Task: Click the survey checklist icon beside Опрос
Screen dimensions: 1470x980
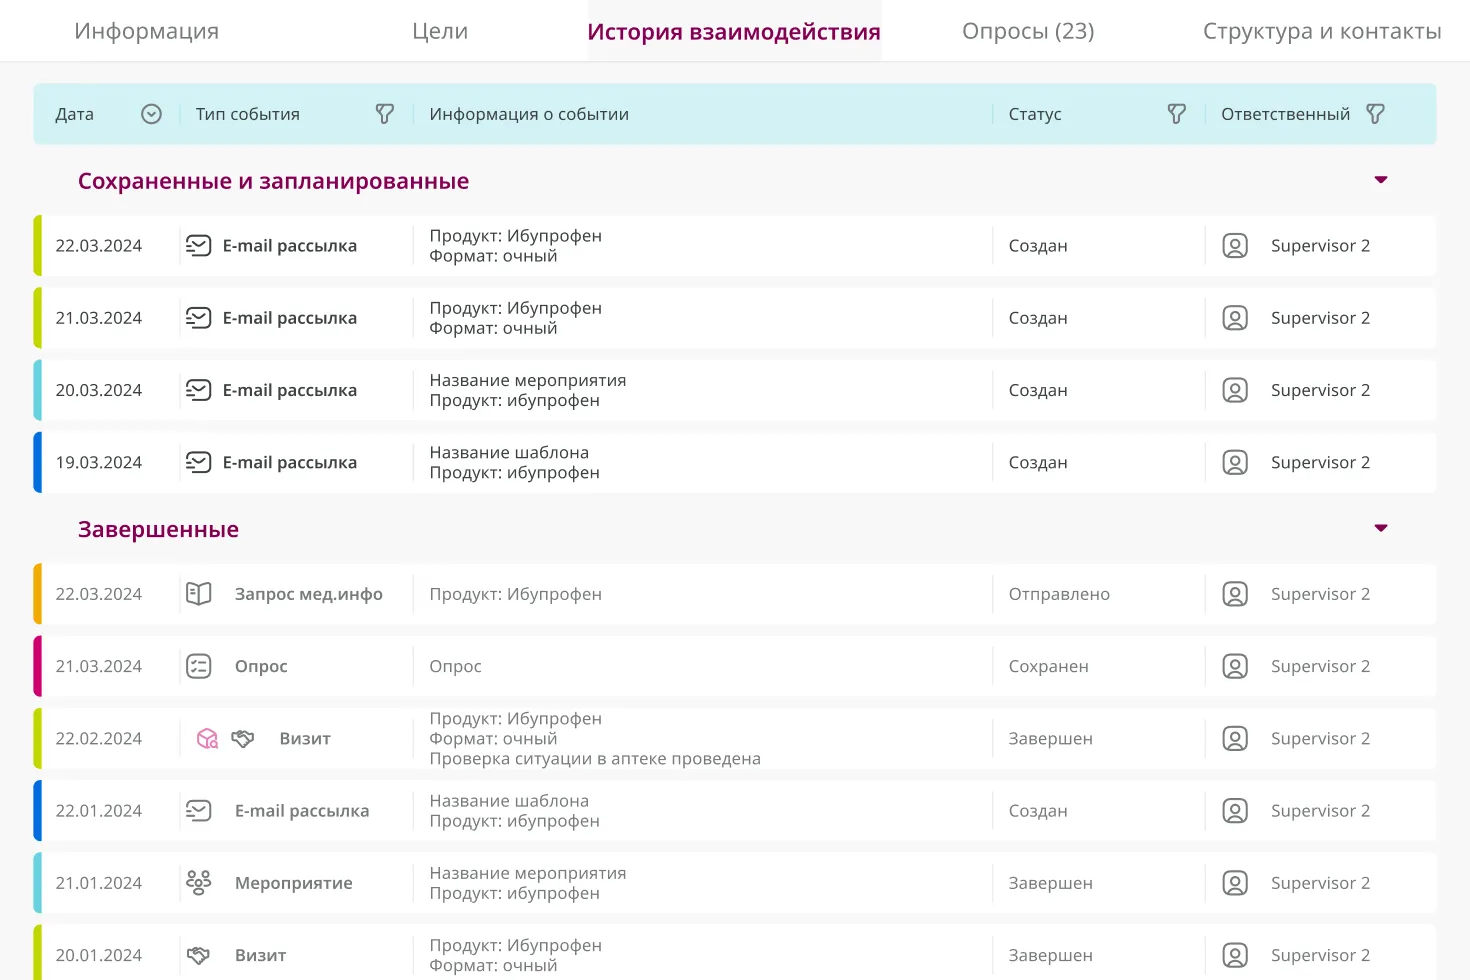Action: [199, 666]
